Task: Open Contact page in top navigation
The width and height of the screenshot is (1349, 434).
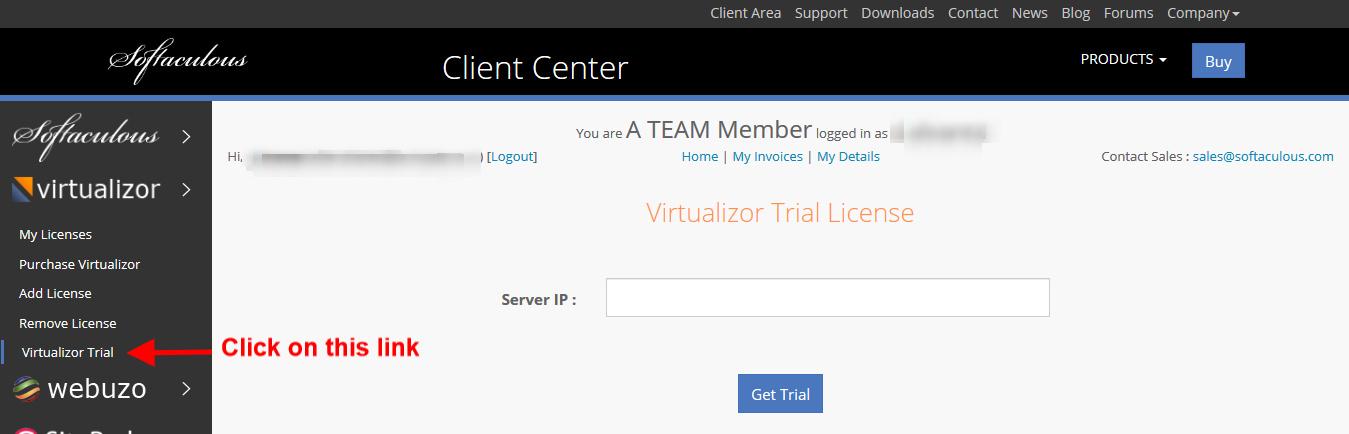Action: [973, 13]
